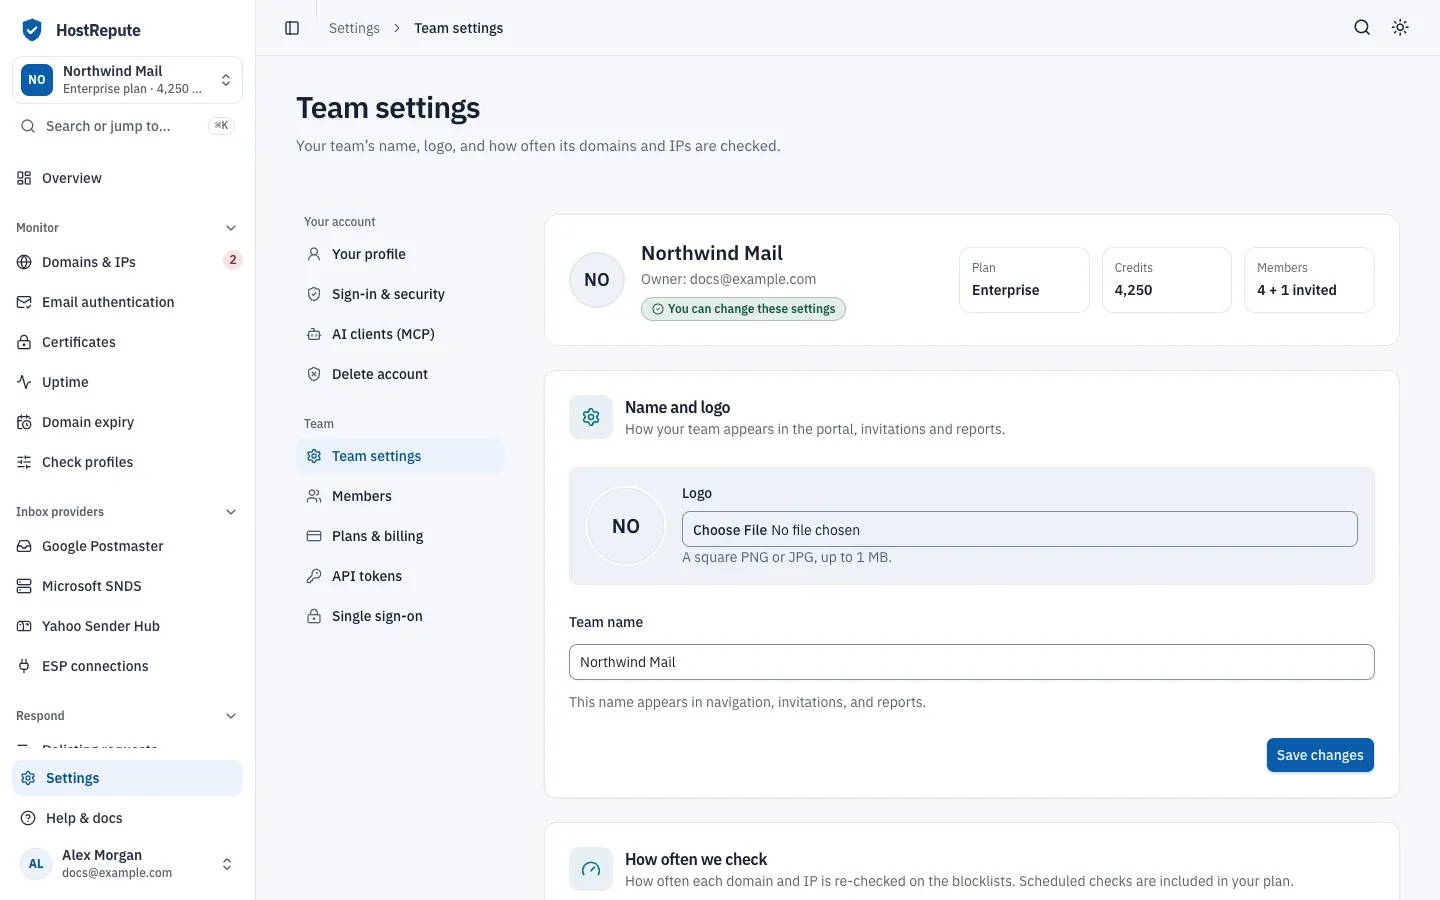
Task: Collapse the Respond section chevron
Action: pos(231,716)
